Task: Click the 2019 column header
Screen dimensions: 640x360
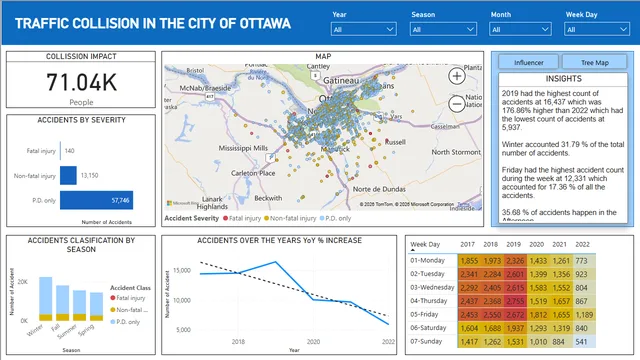Action: coord(513,244)
